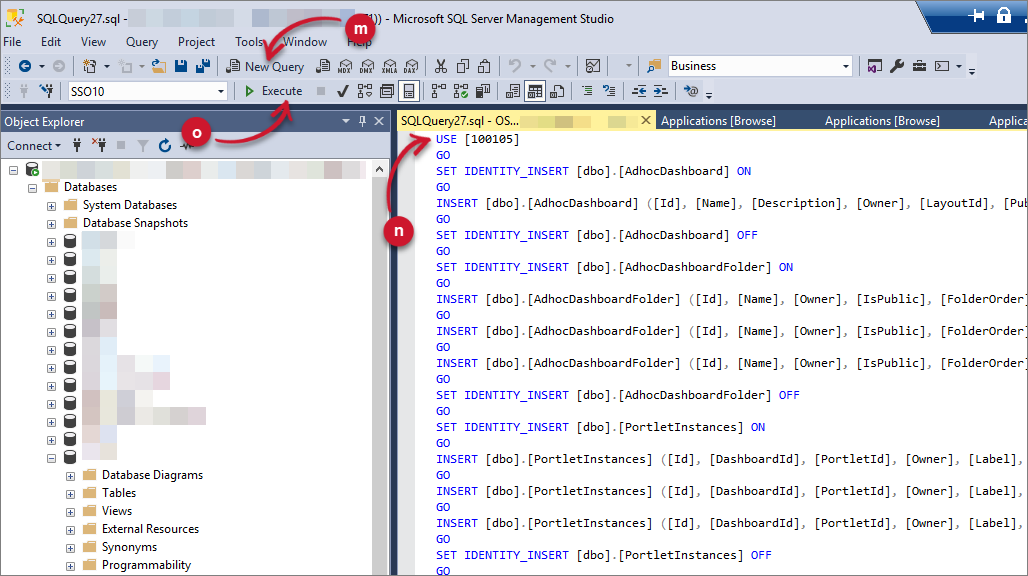The height and width of the screenshot is (576, 1028).
Task: Enable results to grid mode
Action: 535,90
